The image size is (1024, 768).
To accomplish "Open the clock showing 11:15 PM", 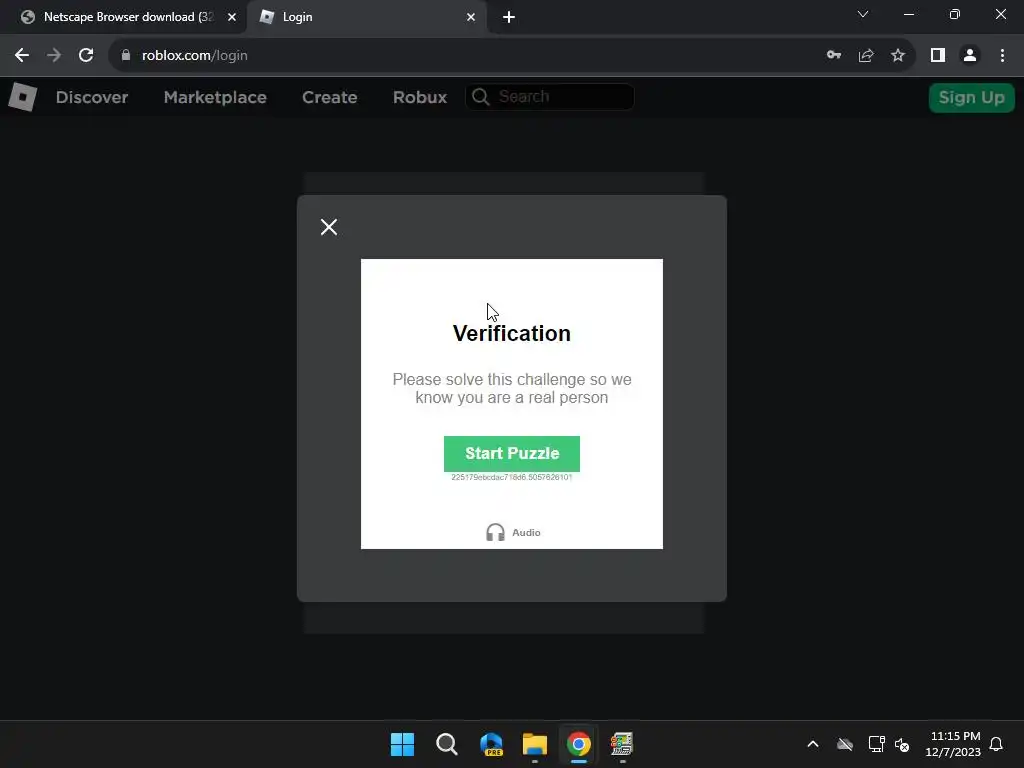I will pos(953,744).
